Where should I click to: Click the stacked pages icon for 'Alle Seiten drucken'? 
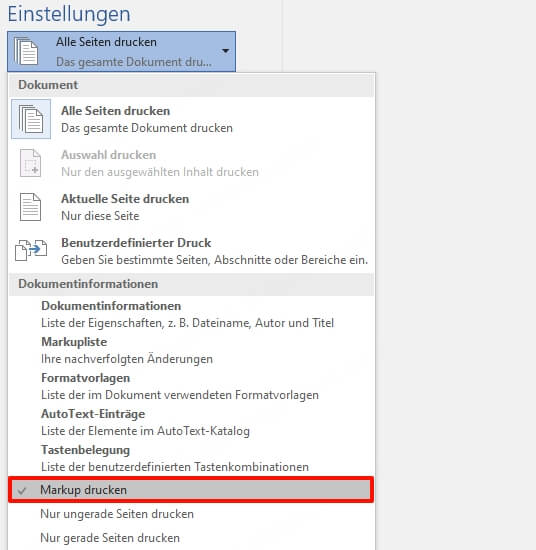coord(31,119)
